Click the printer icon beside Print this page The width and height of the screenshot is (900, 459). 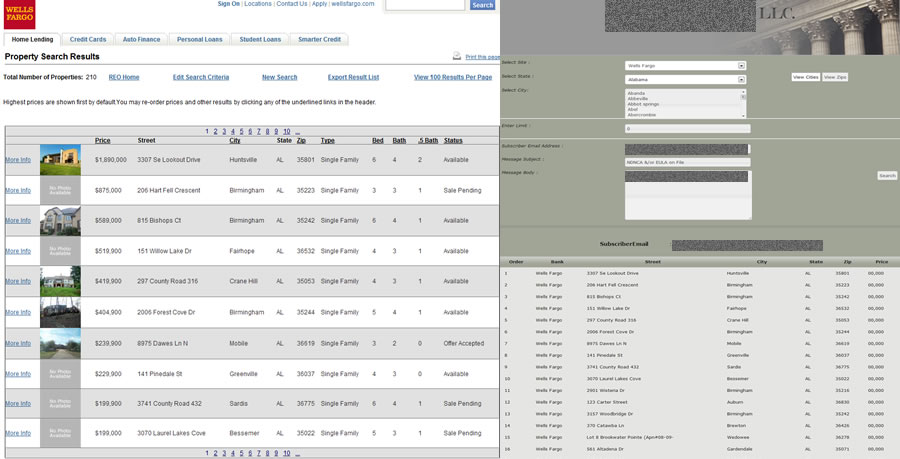point(457,56)
